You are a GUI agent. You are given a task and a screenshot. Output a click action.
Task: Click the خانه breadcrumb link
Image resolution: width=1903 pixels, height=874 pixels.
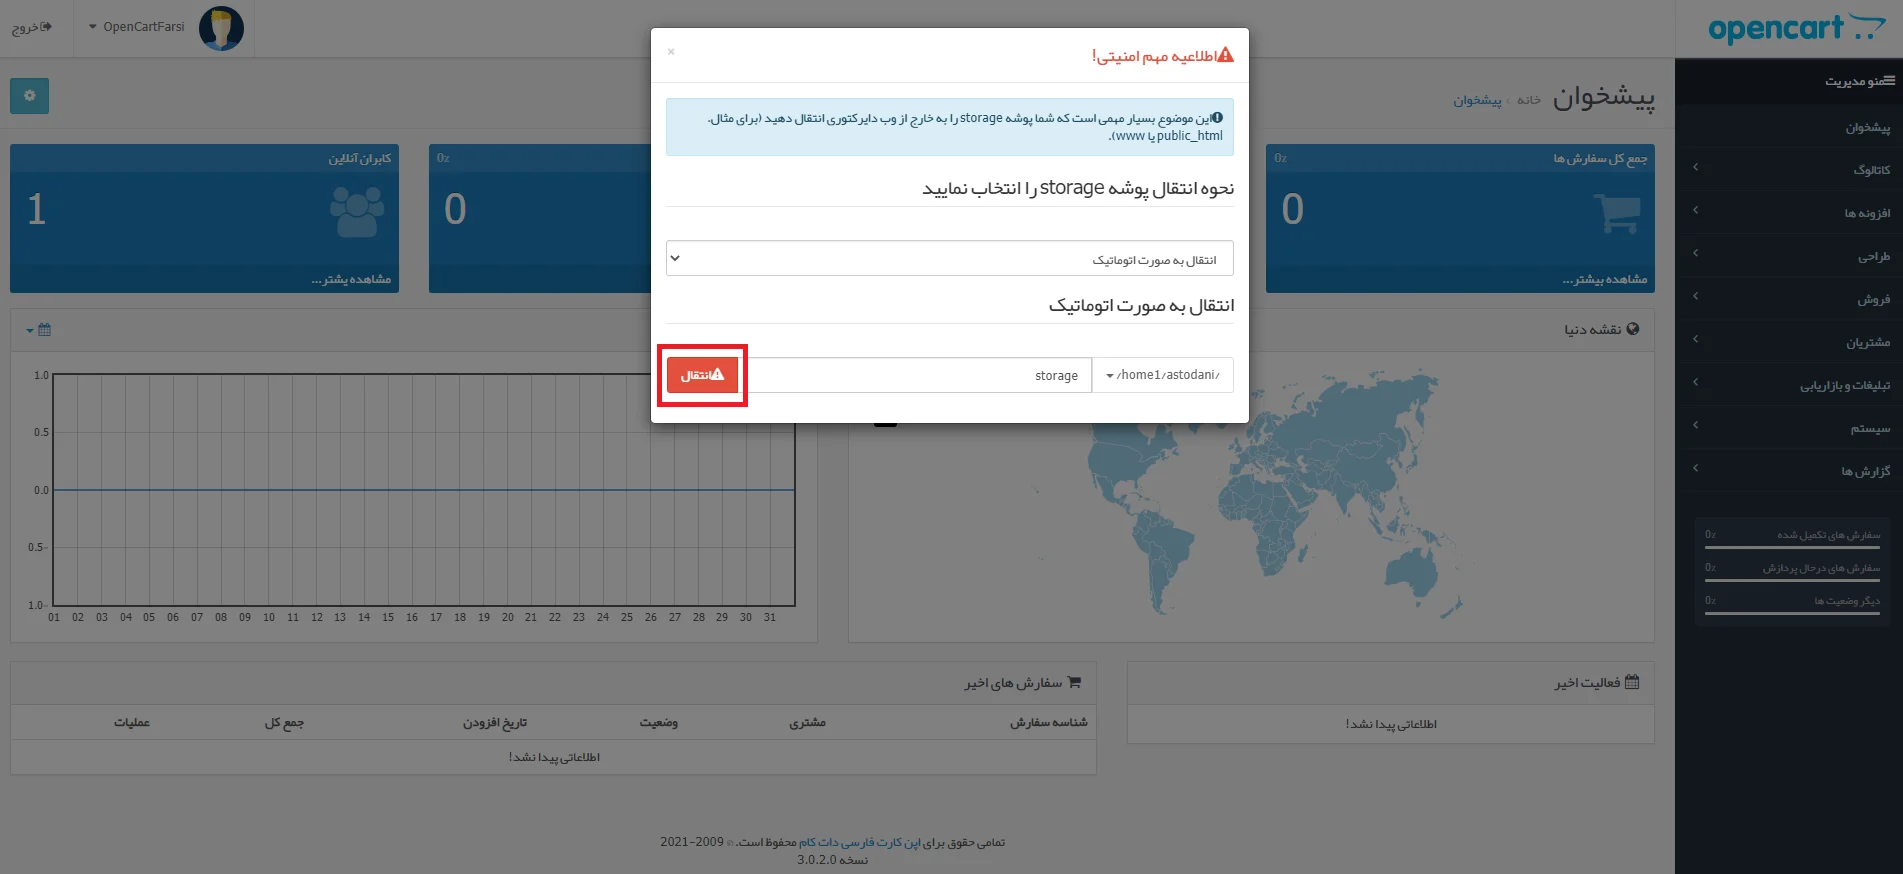[x=1528, y=100]
